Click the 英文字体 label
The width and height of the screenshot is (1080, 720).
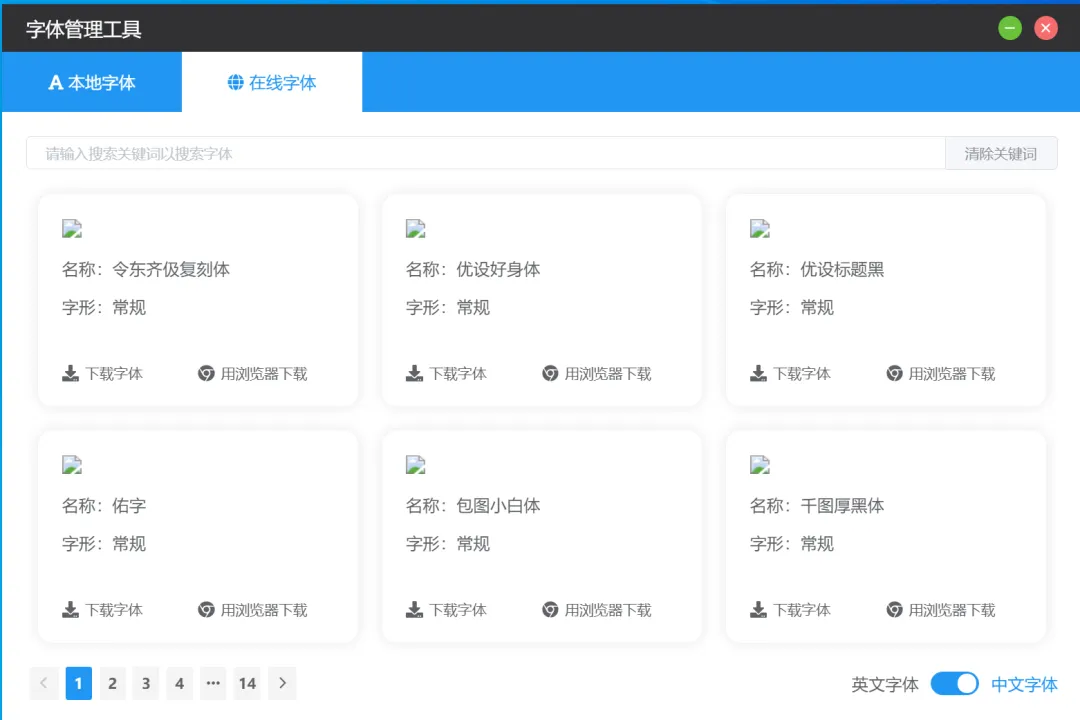click(x=885, y=684)
